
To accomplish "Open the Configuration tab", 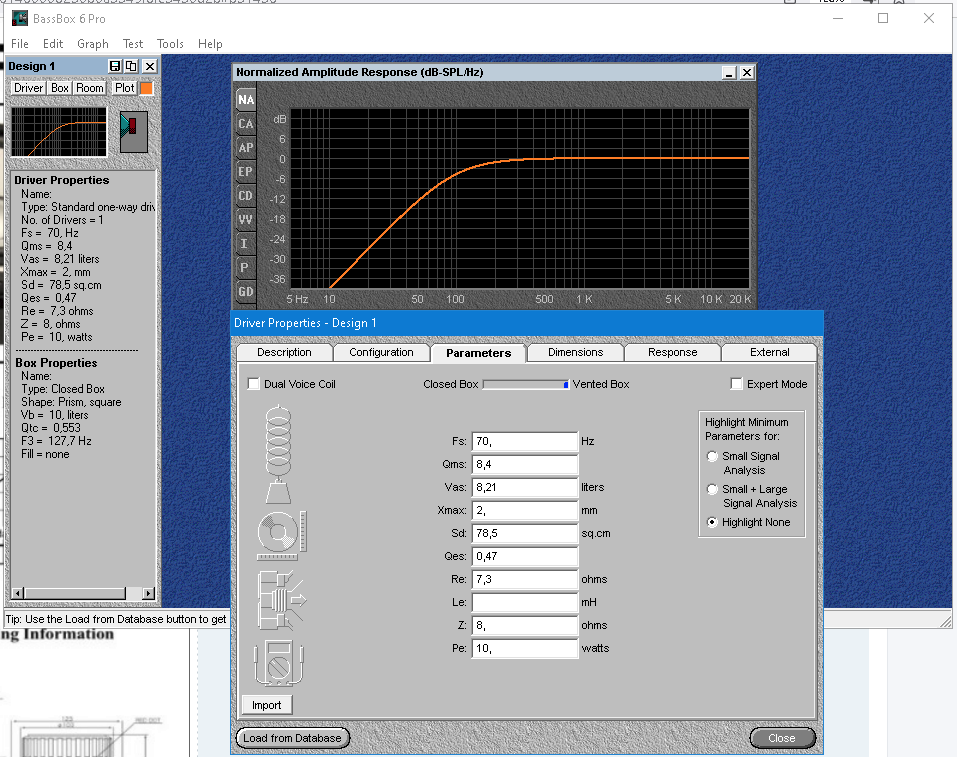I will [x=381, y=353].
